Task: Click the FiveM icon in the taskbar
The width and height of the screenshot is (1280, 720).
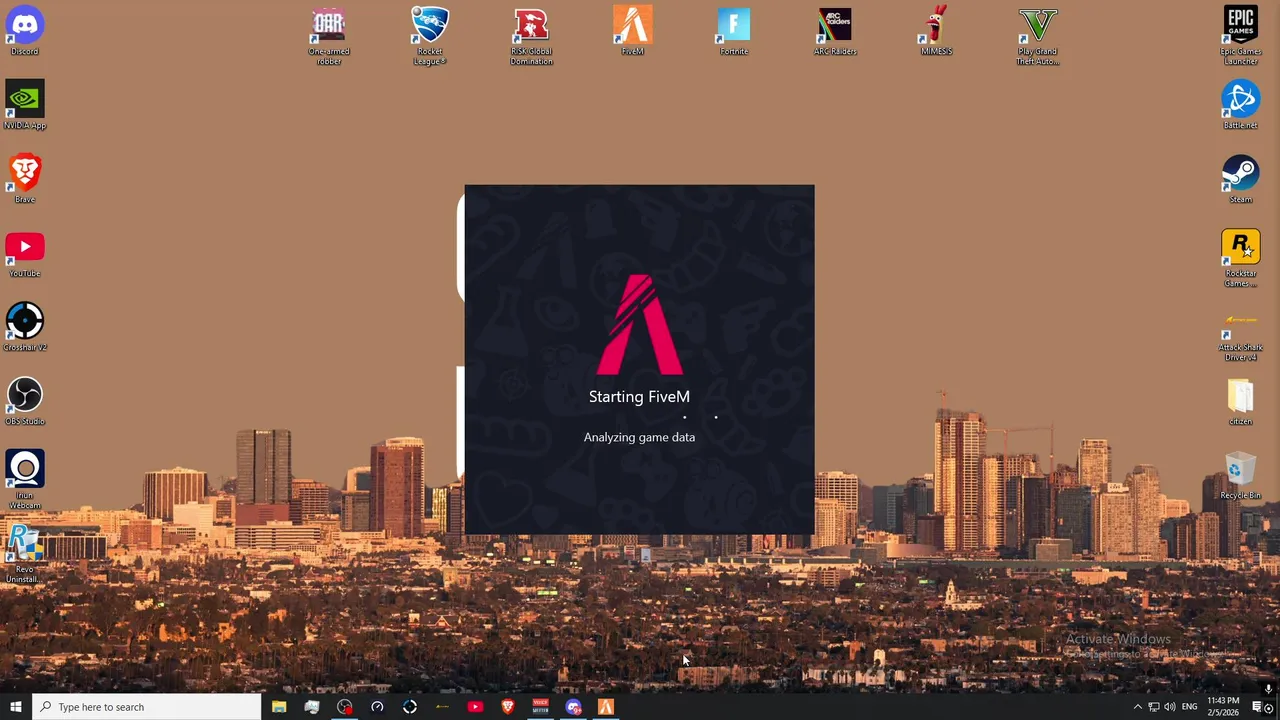Action: [x=606, y=707]
